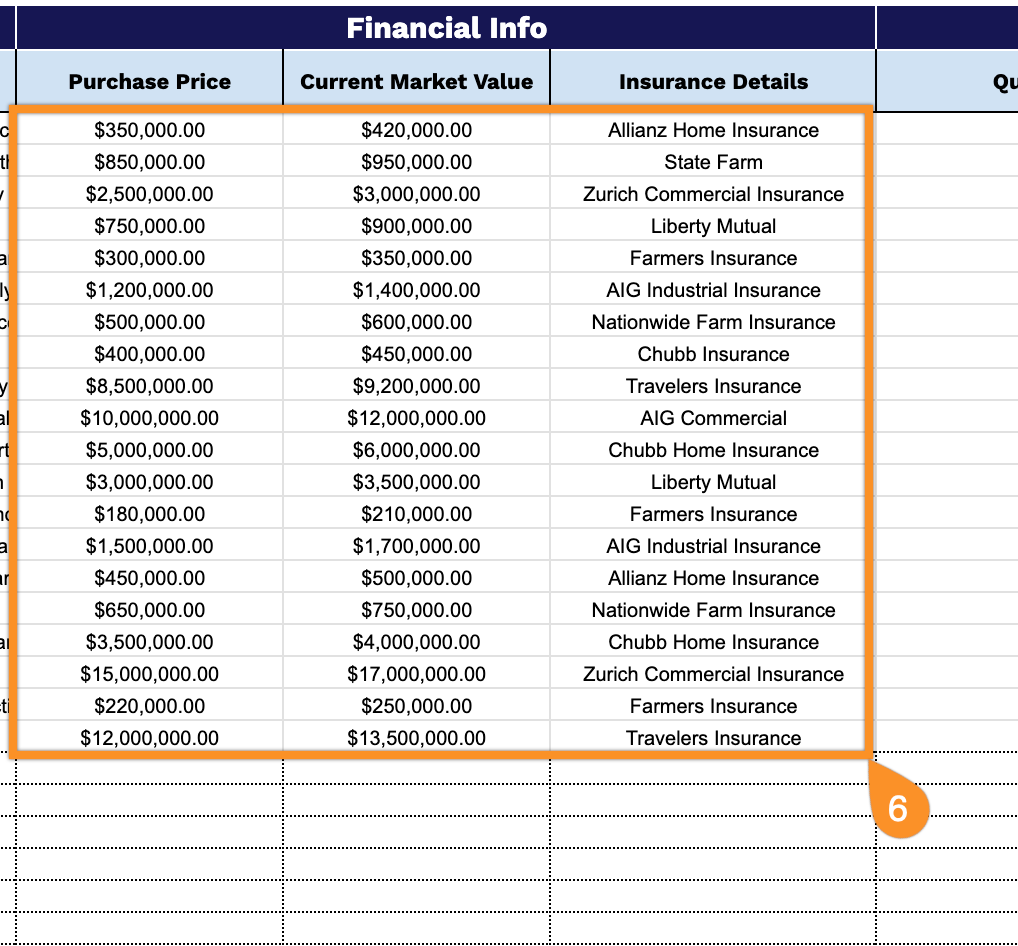Viewport: 1018px width, 946px height.
Task: Click the $180,000.00 purchase price cell
Action: [x=150, y=514]
